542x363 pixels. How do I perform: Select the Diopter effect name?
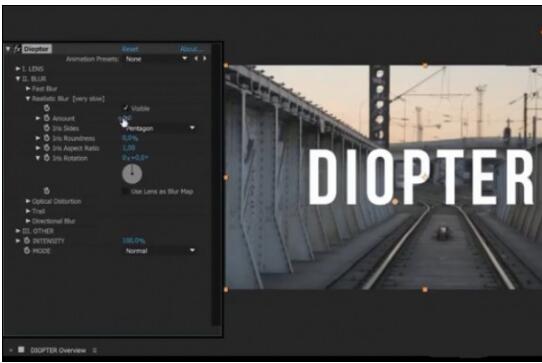point(37,49)
